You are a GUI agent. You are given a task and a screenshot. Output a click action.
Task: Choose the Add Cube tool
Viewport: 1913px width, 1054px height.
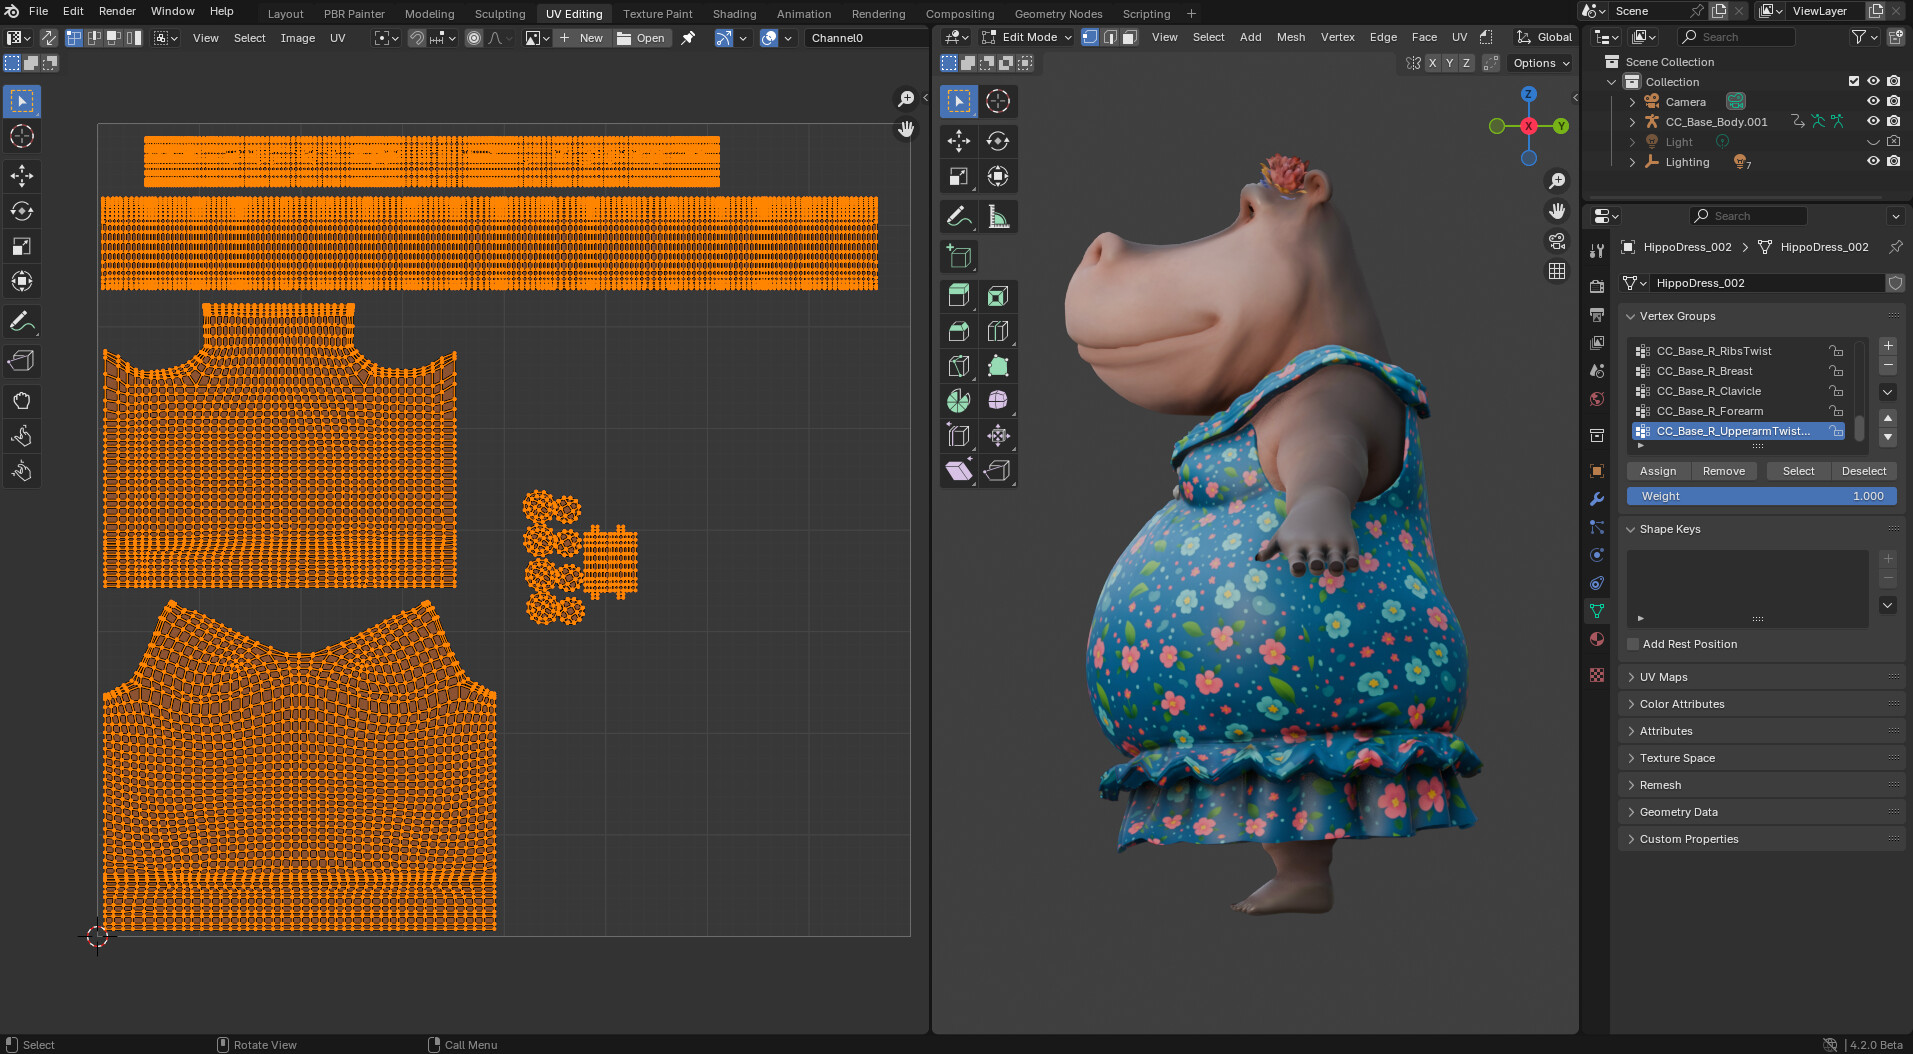[959, 256]
